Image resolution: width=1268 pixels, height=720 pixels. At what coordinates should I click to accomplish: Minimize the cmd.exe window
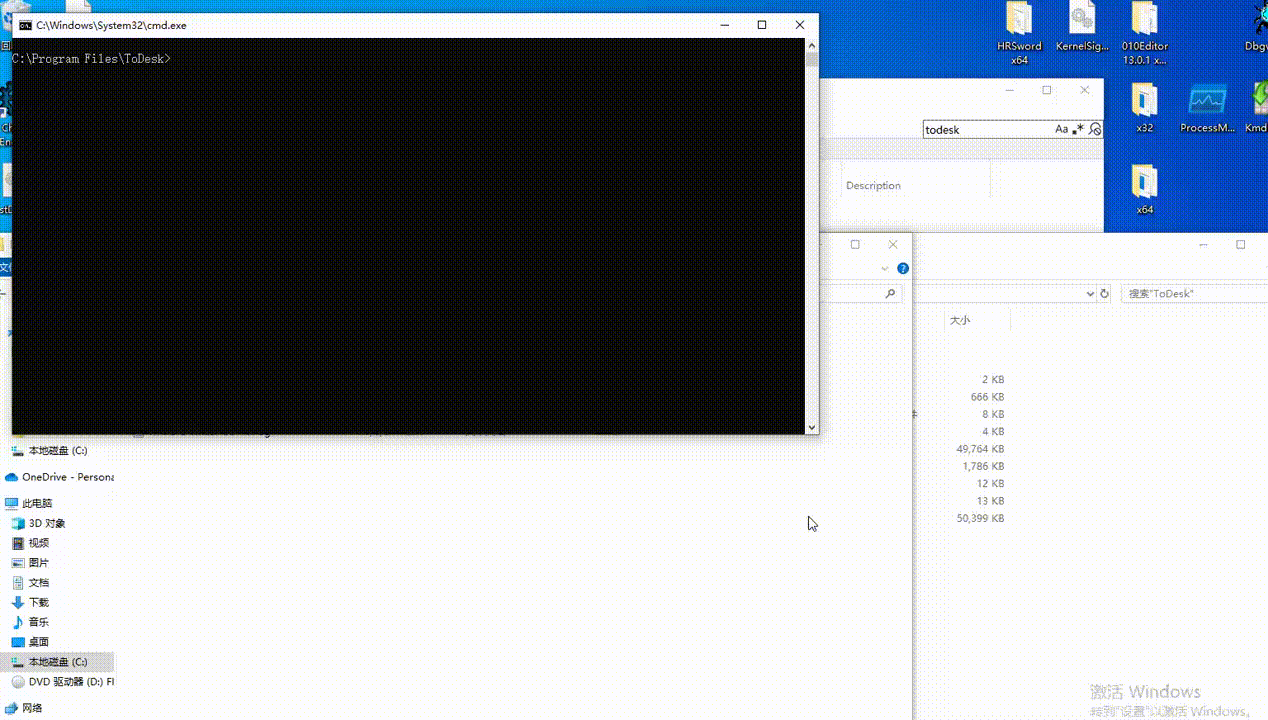point(724,25)
